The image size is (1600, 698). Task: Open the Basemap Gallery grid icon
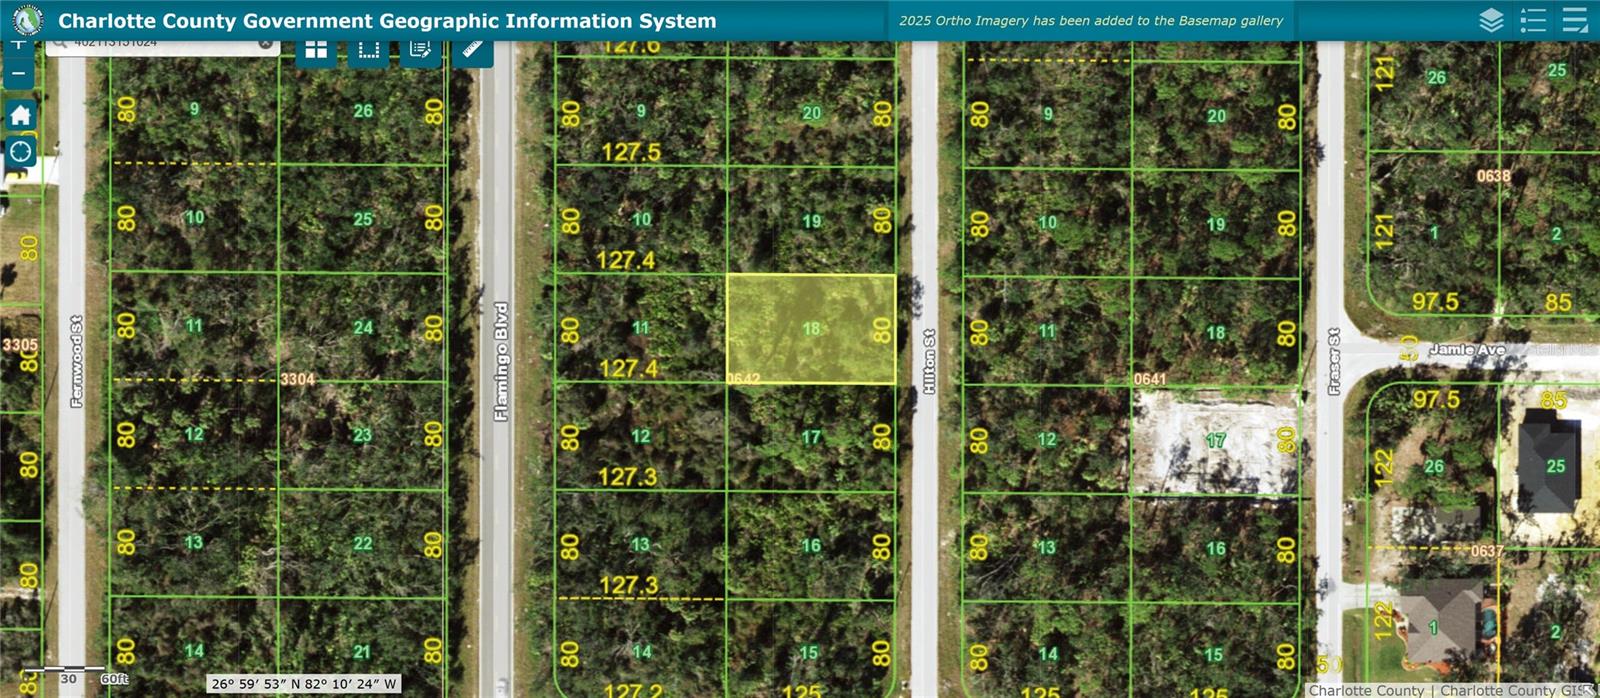[316, 50]
